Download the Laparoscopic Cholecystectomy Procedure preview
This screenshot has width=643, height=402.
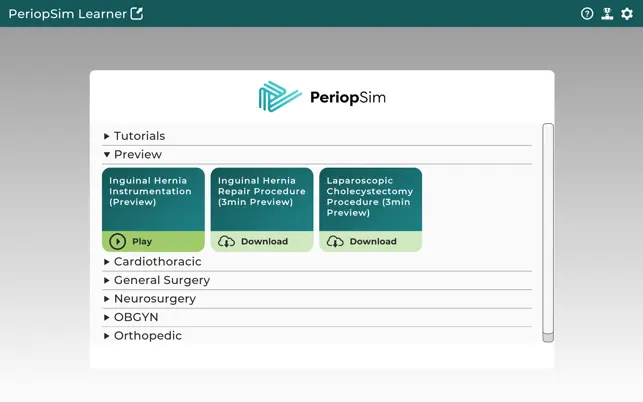(371, 241)
